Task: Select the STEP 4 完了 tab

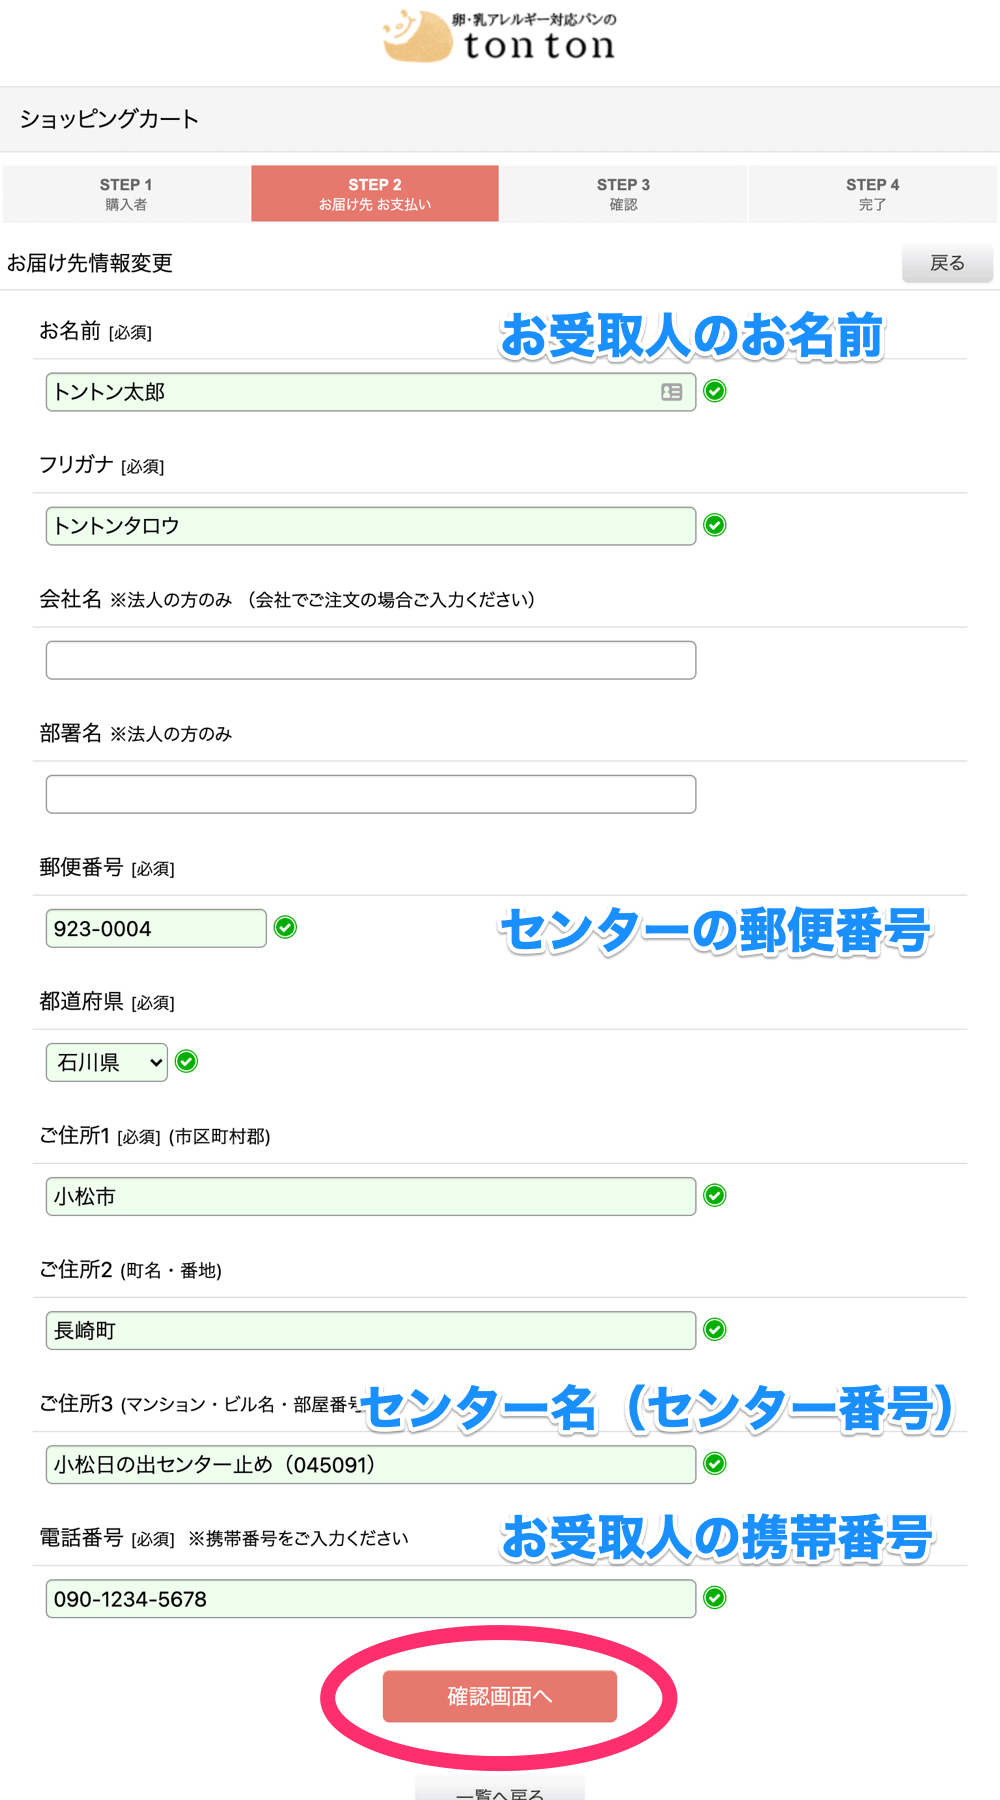Action: point(872,194)
